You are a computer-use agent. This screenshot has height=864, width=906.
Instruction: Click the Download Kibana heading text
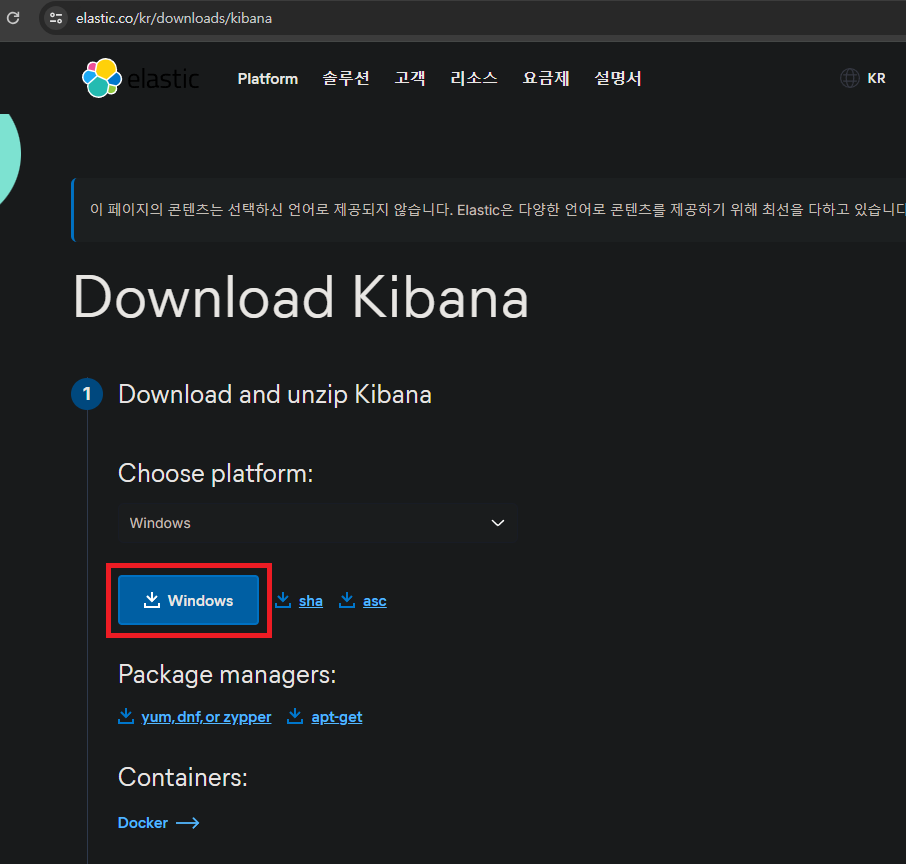[x=300, y=297]
